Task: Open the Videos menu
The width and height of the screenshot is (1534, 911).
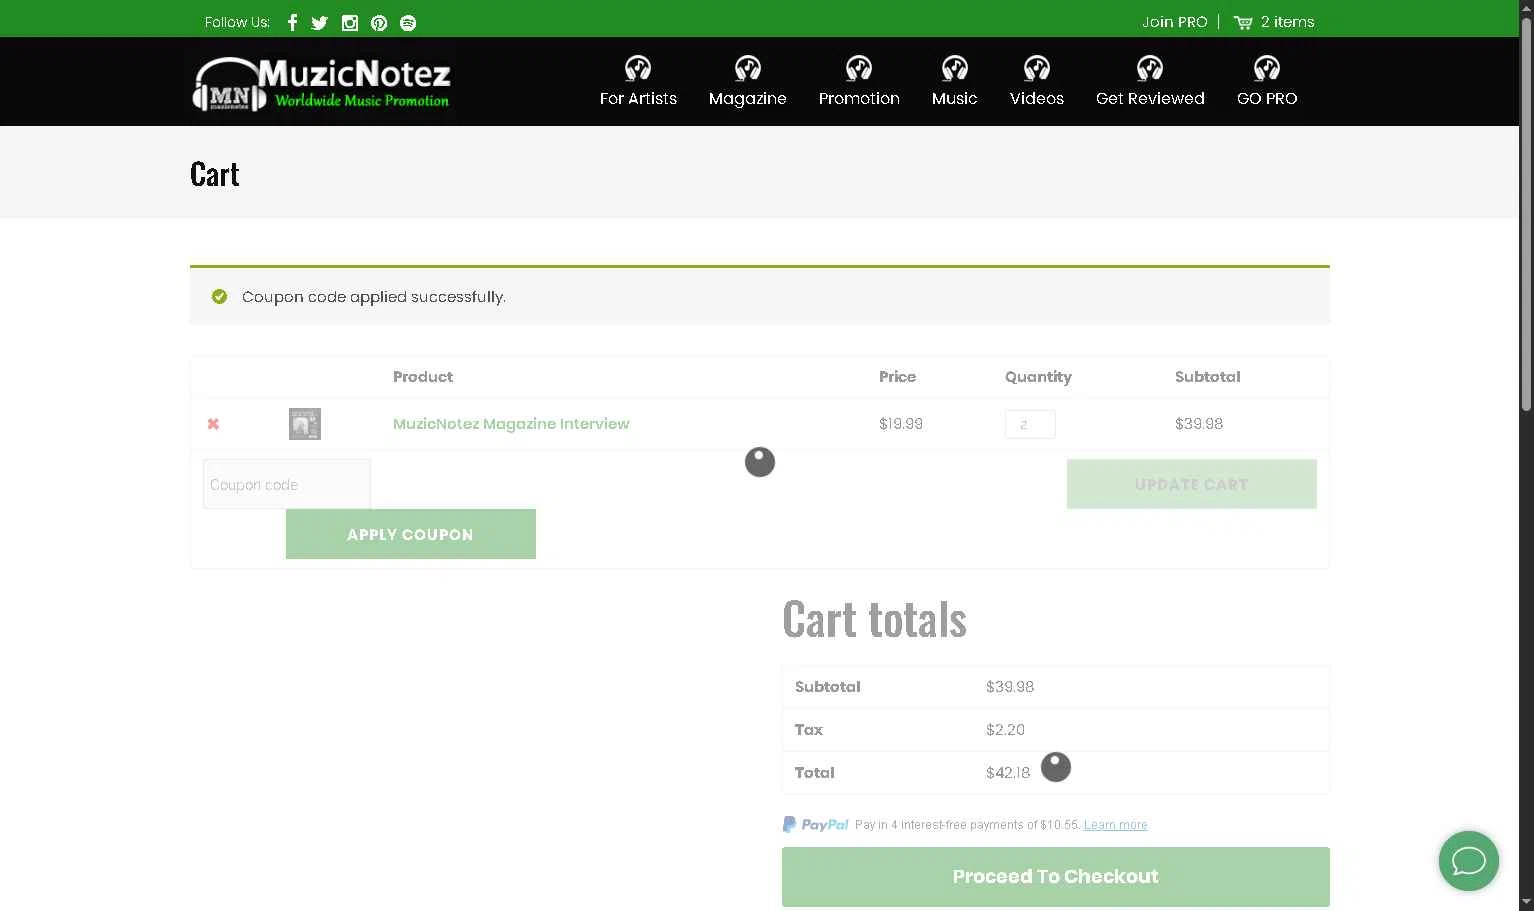Action: click(1037, 98)
